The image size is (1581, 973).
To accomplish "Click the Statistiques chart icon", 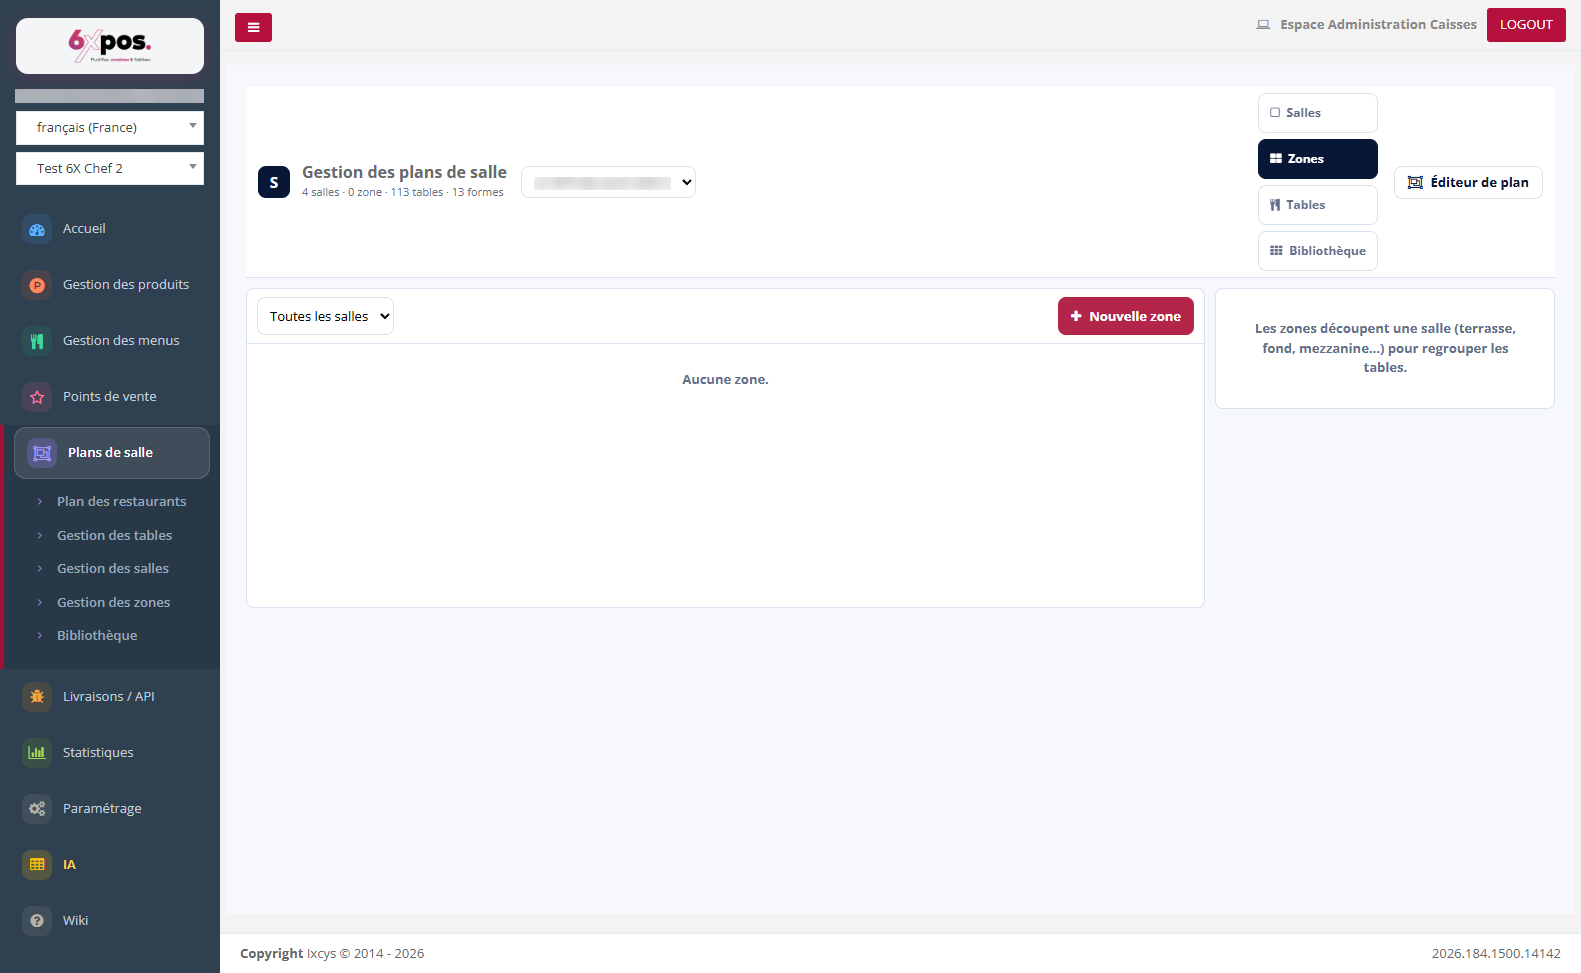I will pos(37,753).
